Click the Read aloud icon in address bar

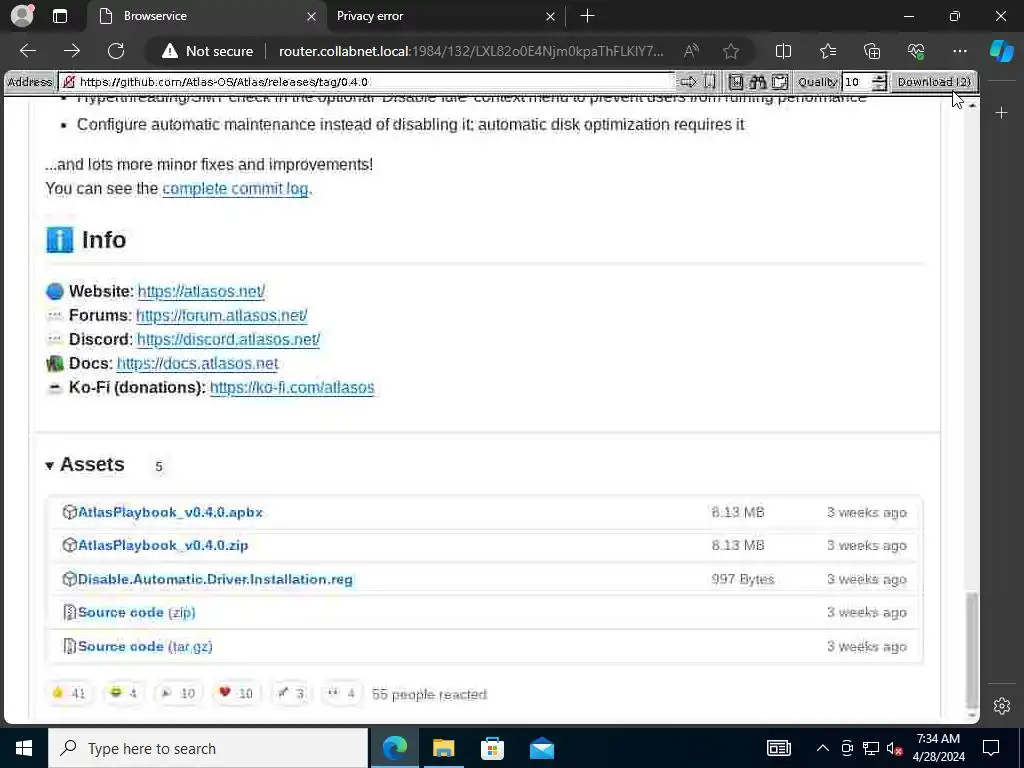click(691, 51)
